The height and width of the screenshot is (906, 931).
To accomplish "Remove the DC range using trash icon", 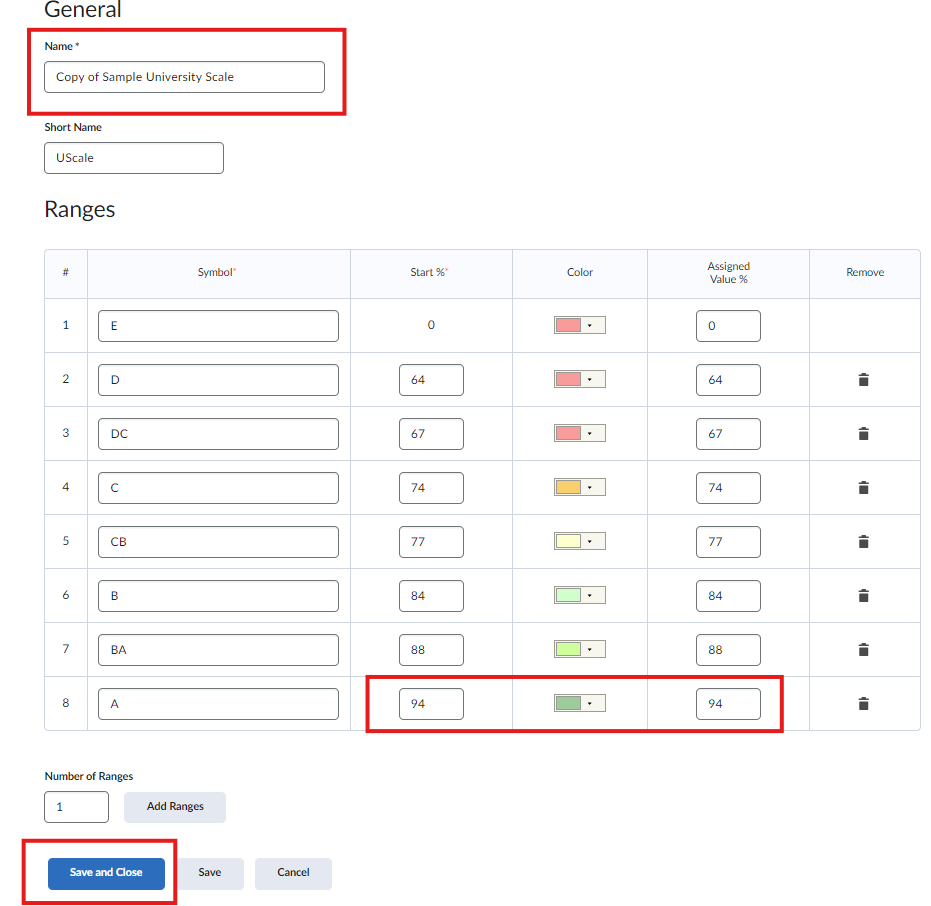I will [x=863, y=433].
